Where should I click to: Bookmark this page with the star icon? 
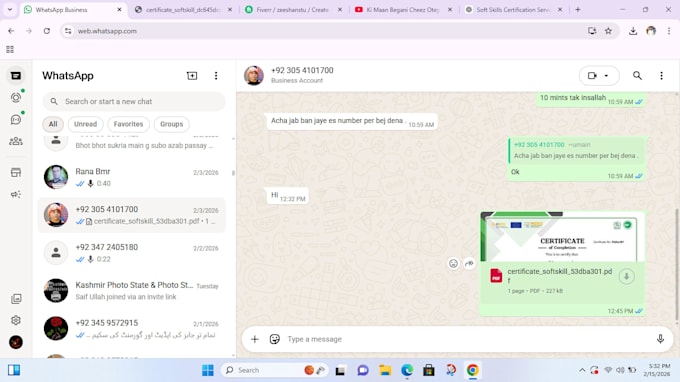point(608,31)
